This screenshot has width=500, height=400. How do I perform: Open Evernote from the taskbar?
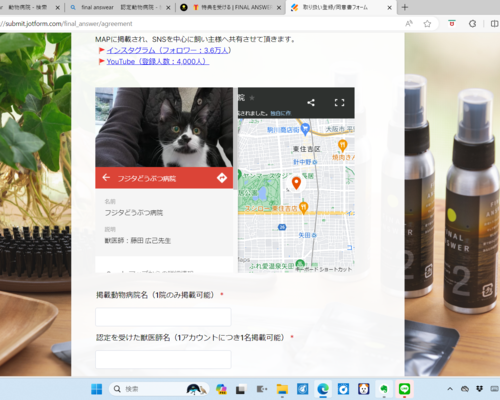(384, 389)
